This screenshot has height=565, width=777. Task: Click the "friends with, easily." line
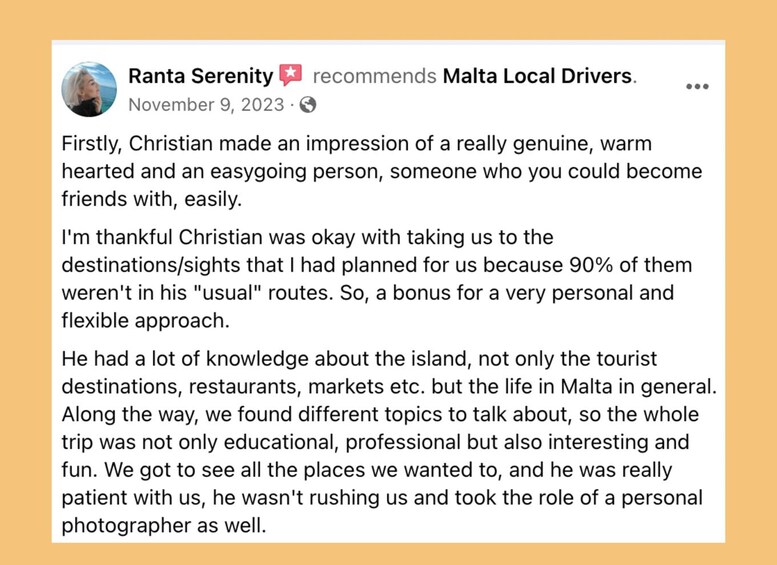151,200
